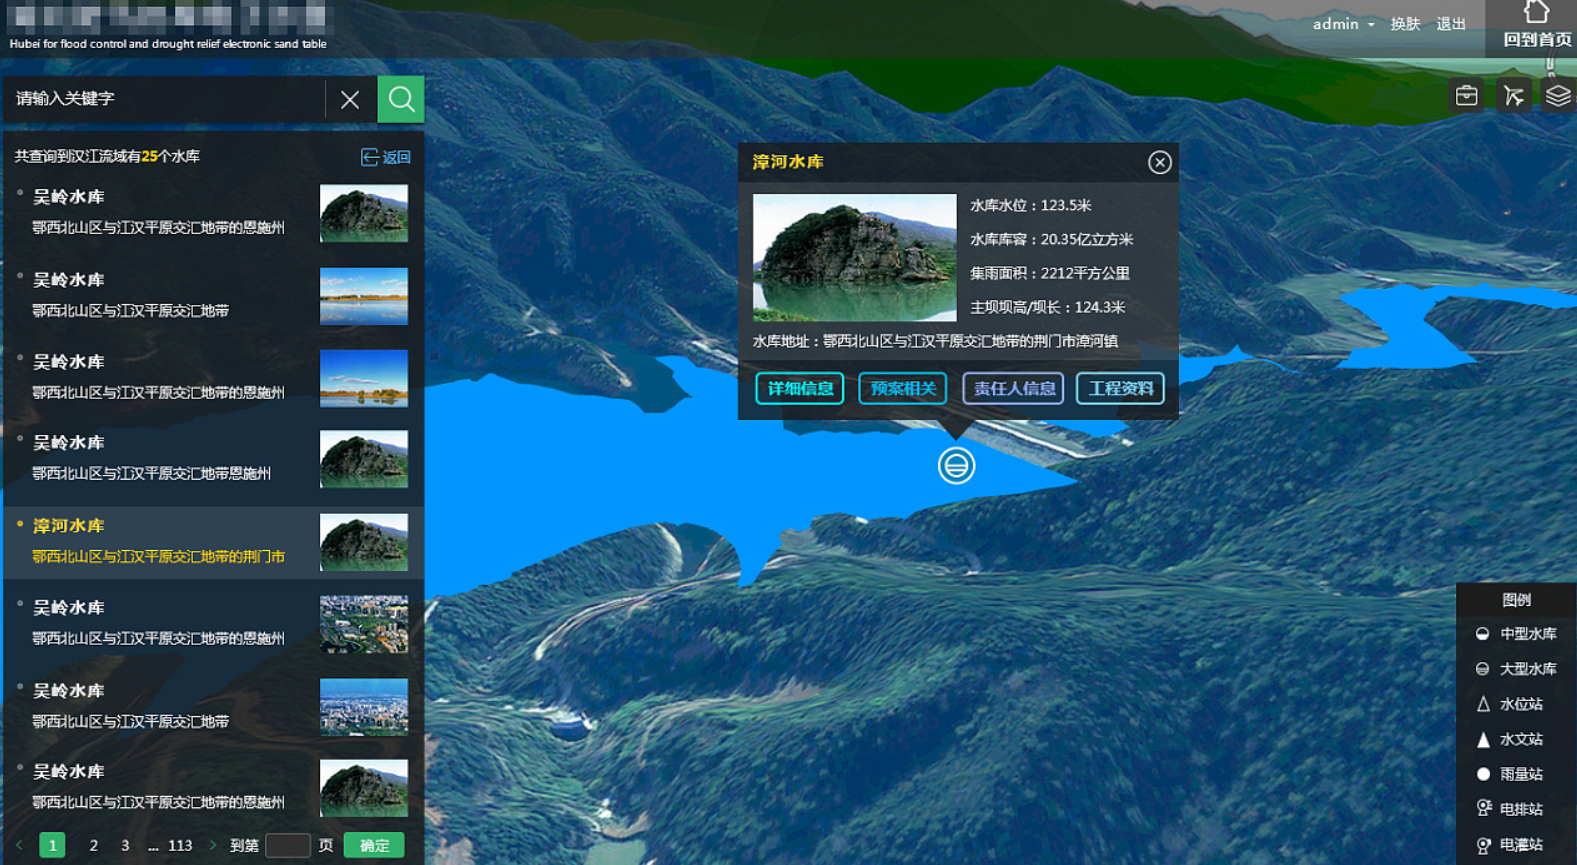Expand the admin user dropdown
This screenshot has height=865, width=1577.
coord(1343,24)
